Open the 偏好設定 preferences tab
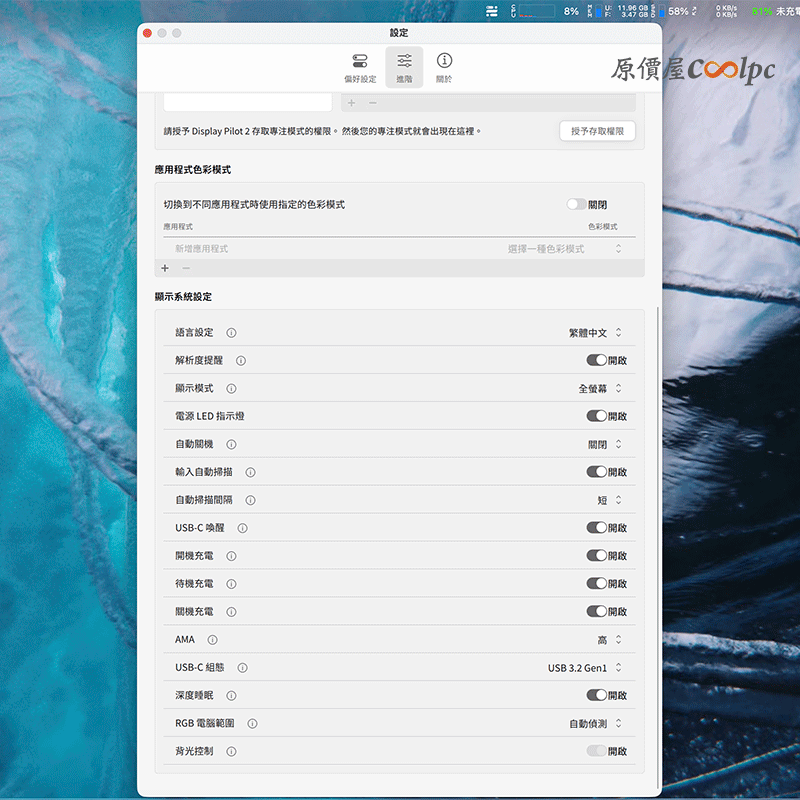The image size is (800, 800). tap(360, 67)
